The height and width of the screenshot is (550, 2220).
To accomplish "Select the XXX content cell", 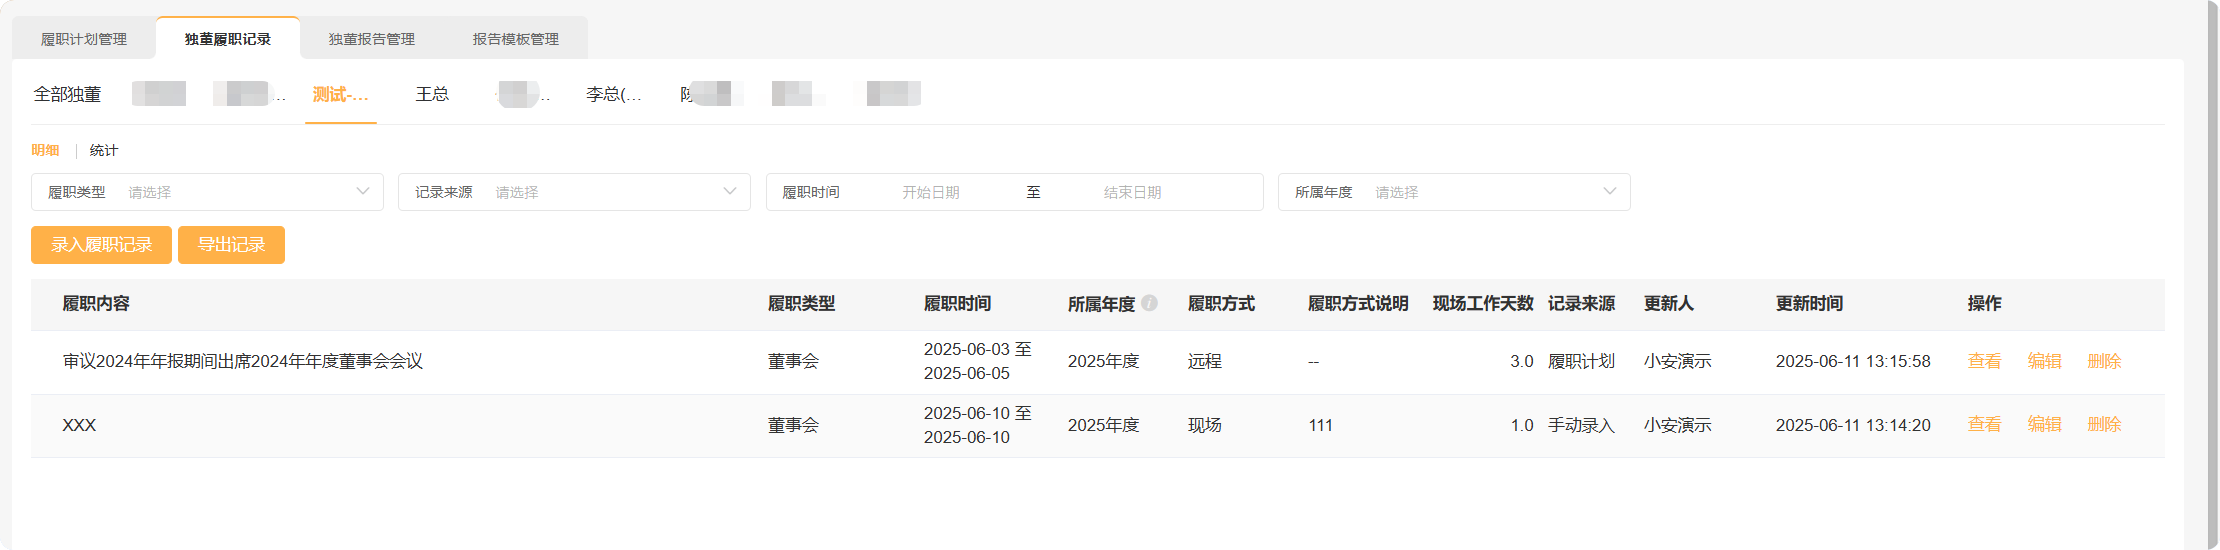I will pos(79,425).
